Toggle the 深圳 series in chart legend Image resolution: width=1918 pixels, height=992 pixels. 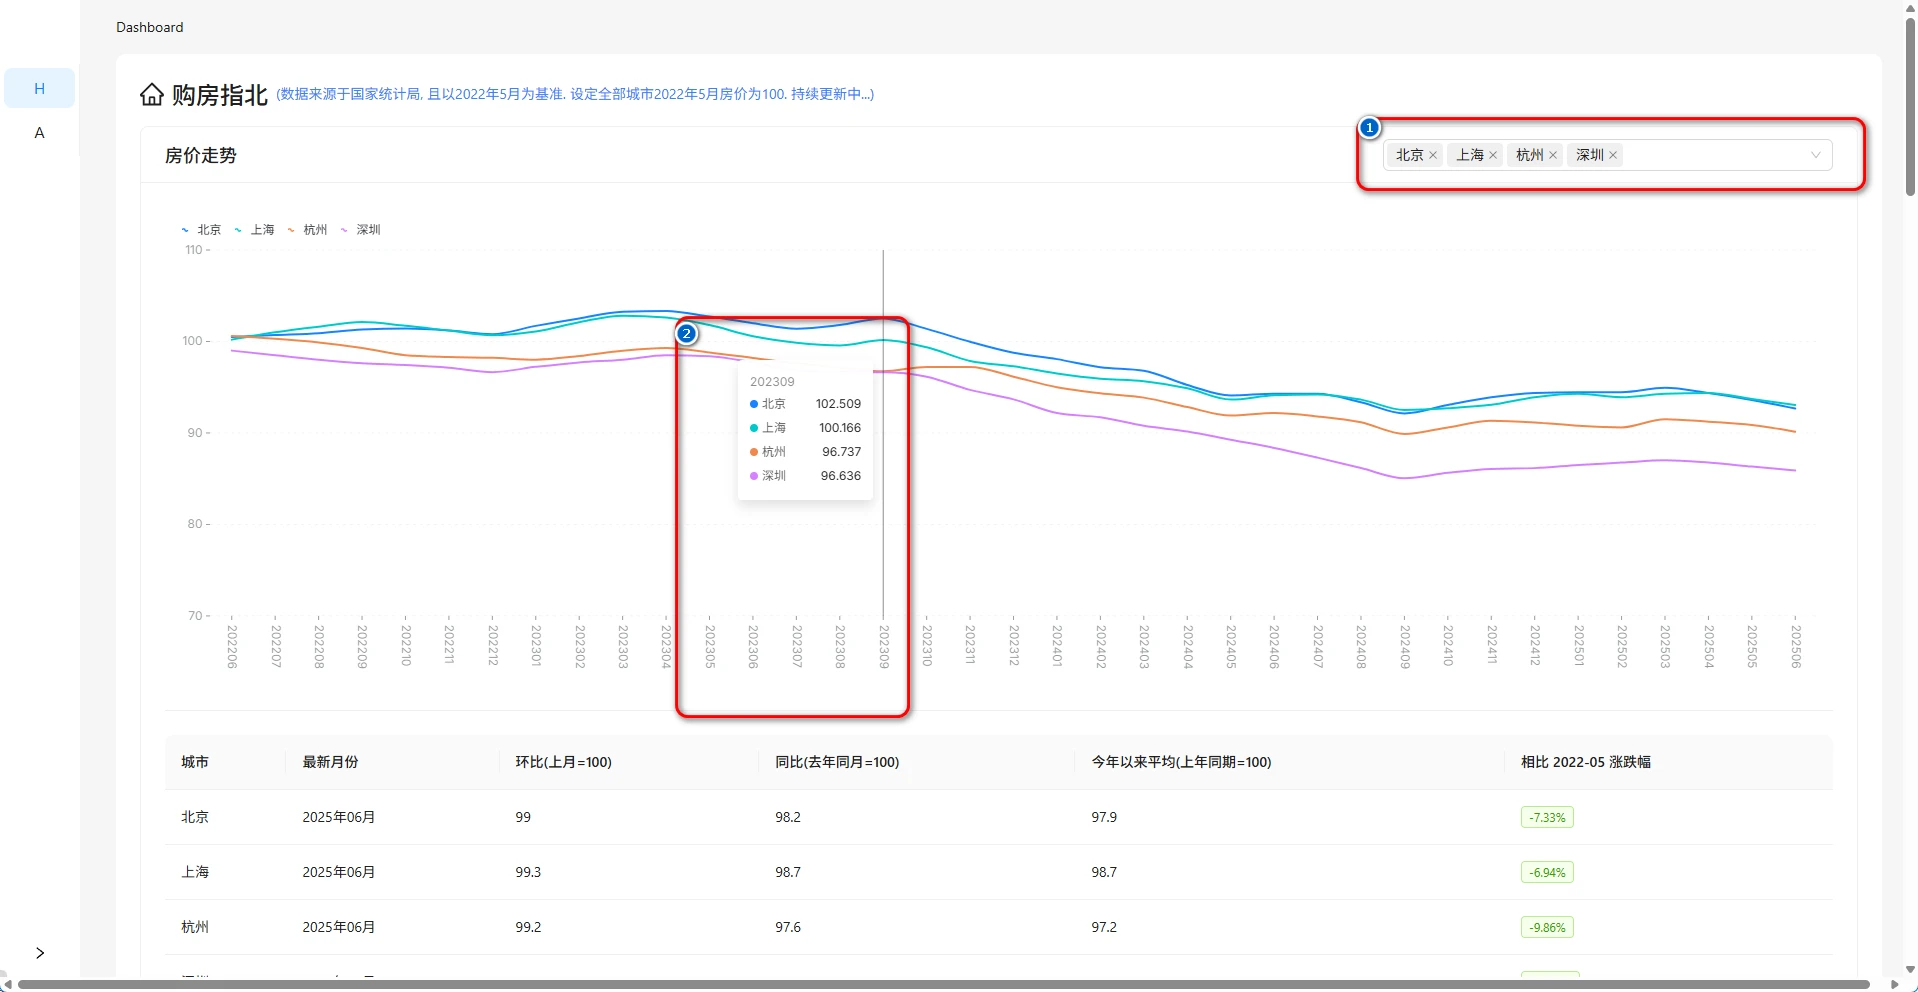click(x=360, y=230)
